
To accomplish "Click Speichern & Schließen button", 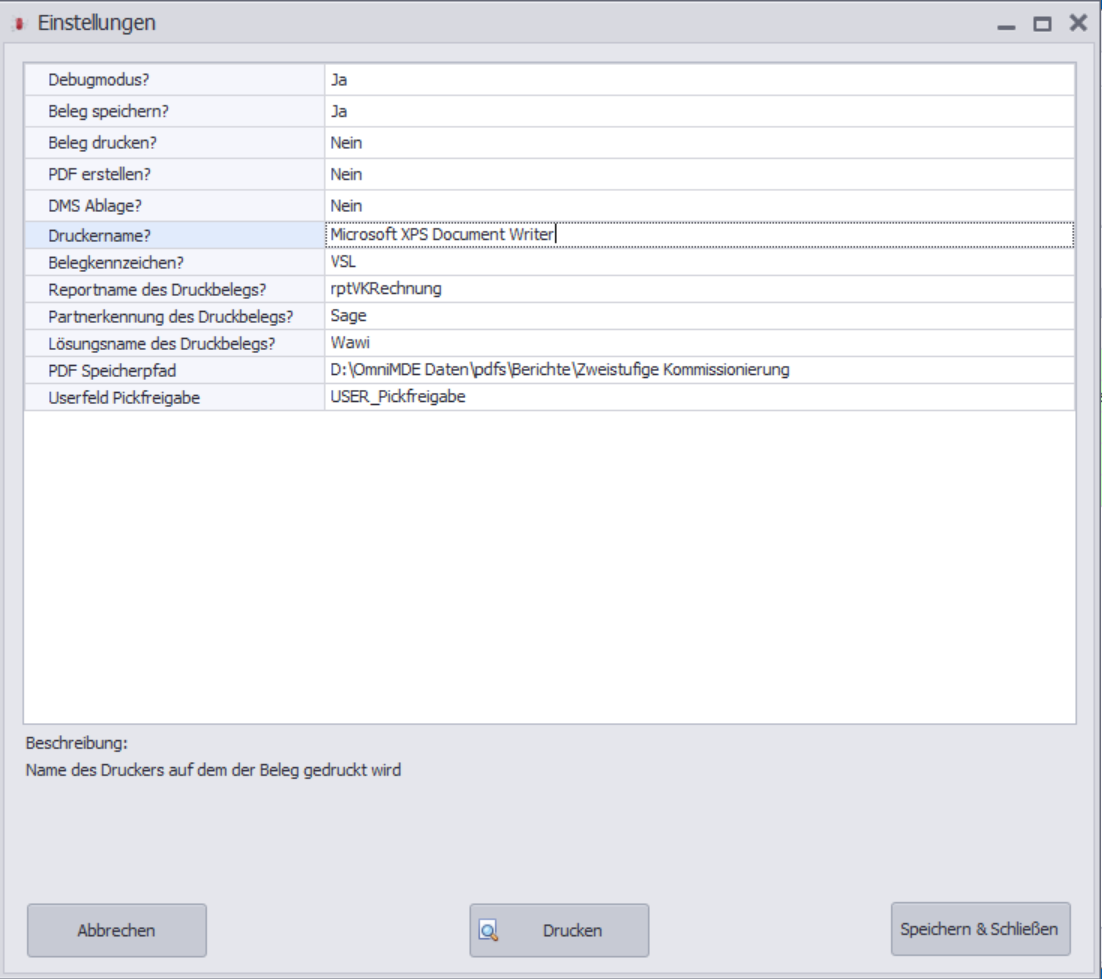I will pos(980,928).
